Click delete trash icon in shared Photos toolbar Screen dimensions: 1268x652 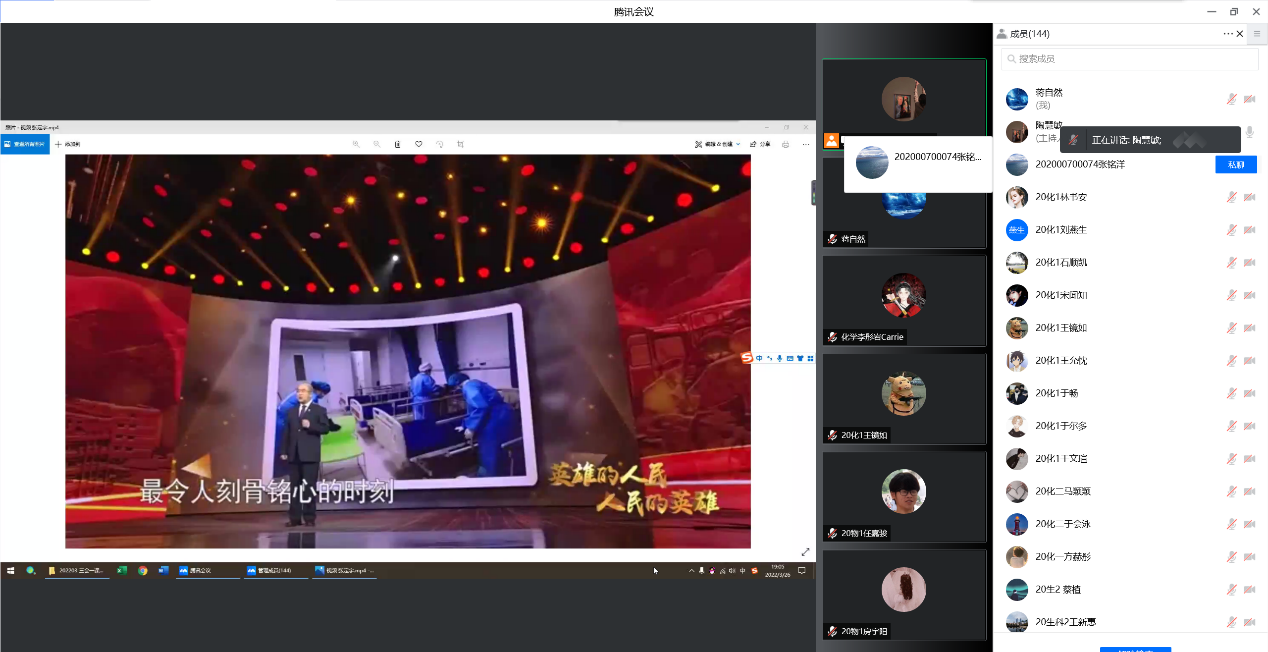pos(398,144)
